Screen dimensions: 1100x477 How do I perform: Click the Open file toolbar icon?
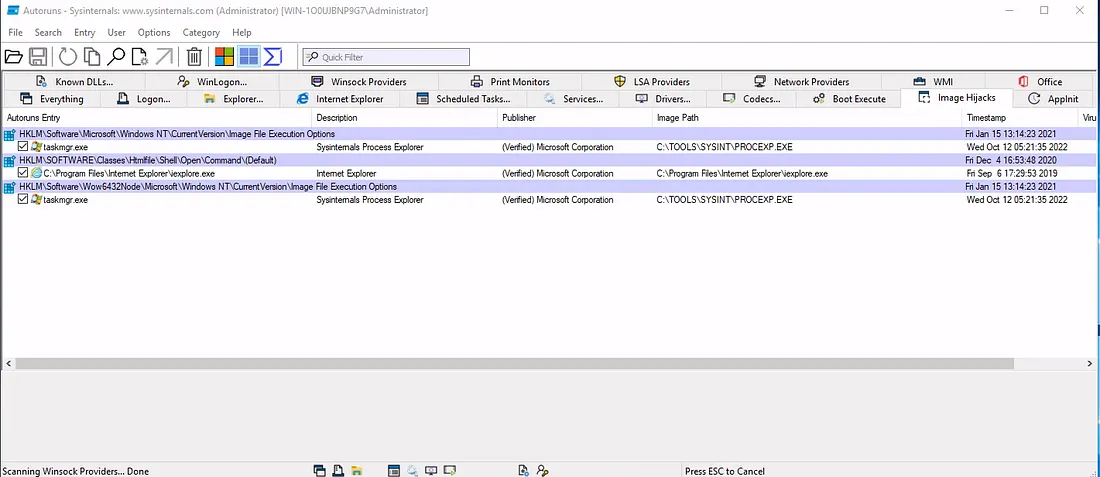[14, 57]
